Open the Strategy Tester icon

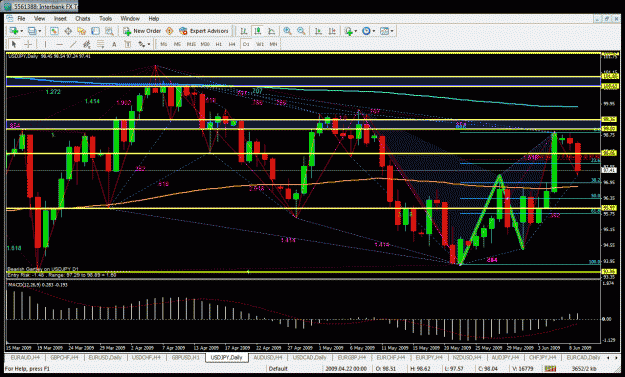pos(109,31)
